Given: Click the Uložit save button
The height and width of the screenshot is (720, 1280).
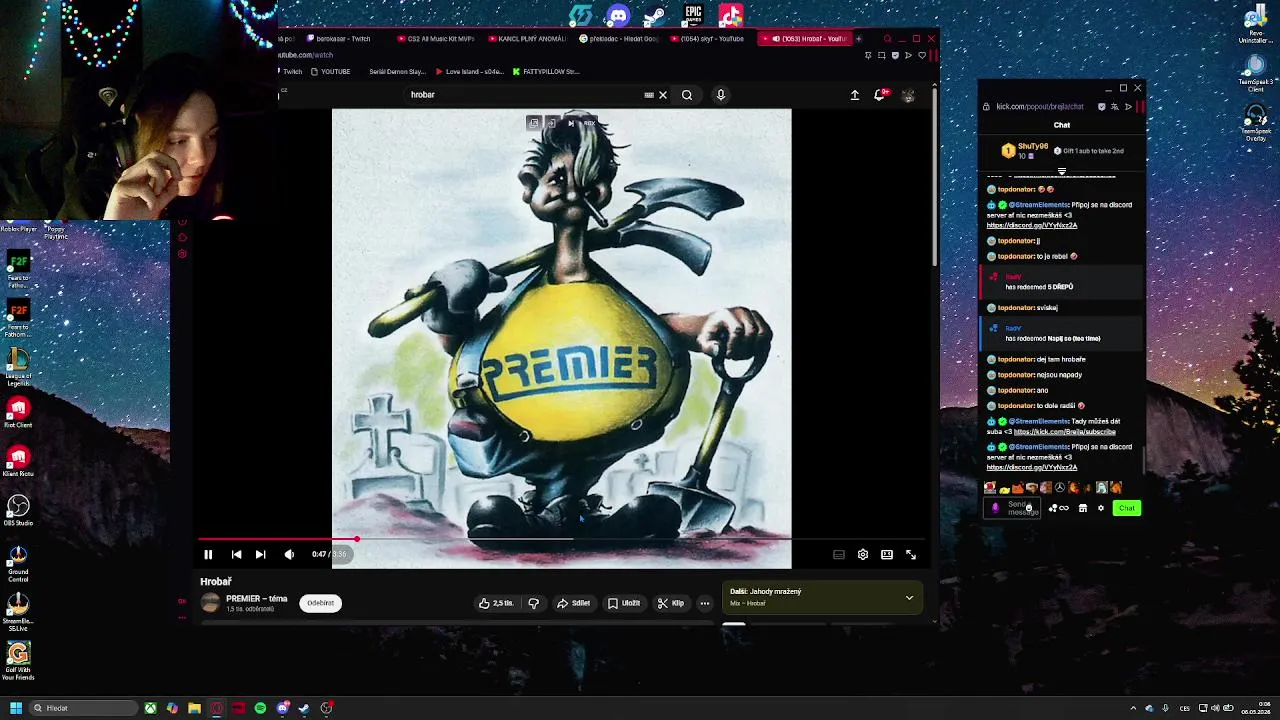Looking at the screenshot, I should coord(624,603).
